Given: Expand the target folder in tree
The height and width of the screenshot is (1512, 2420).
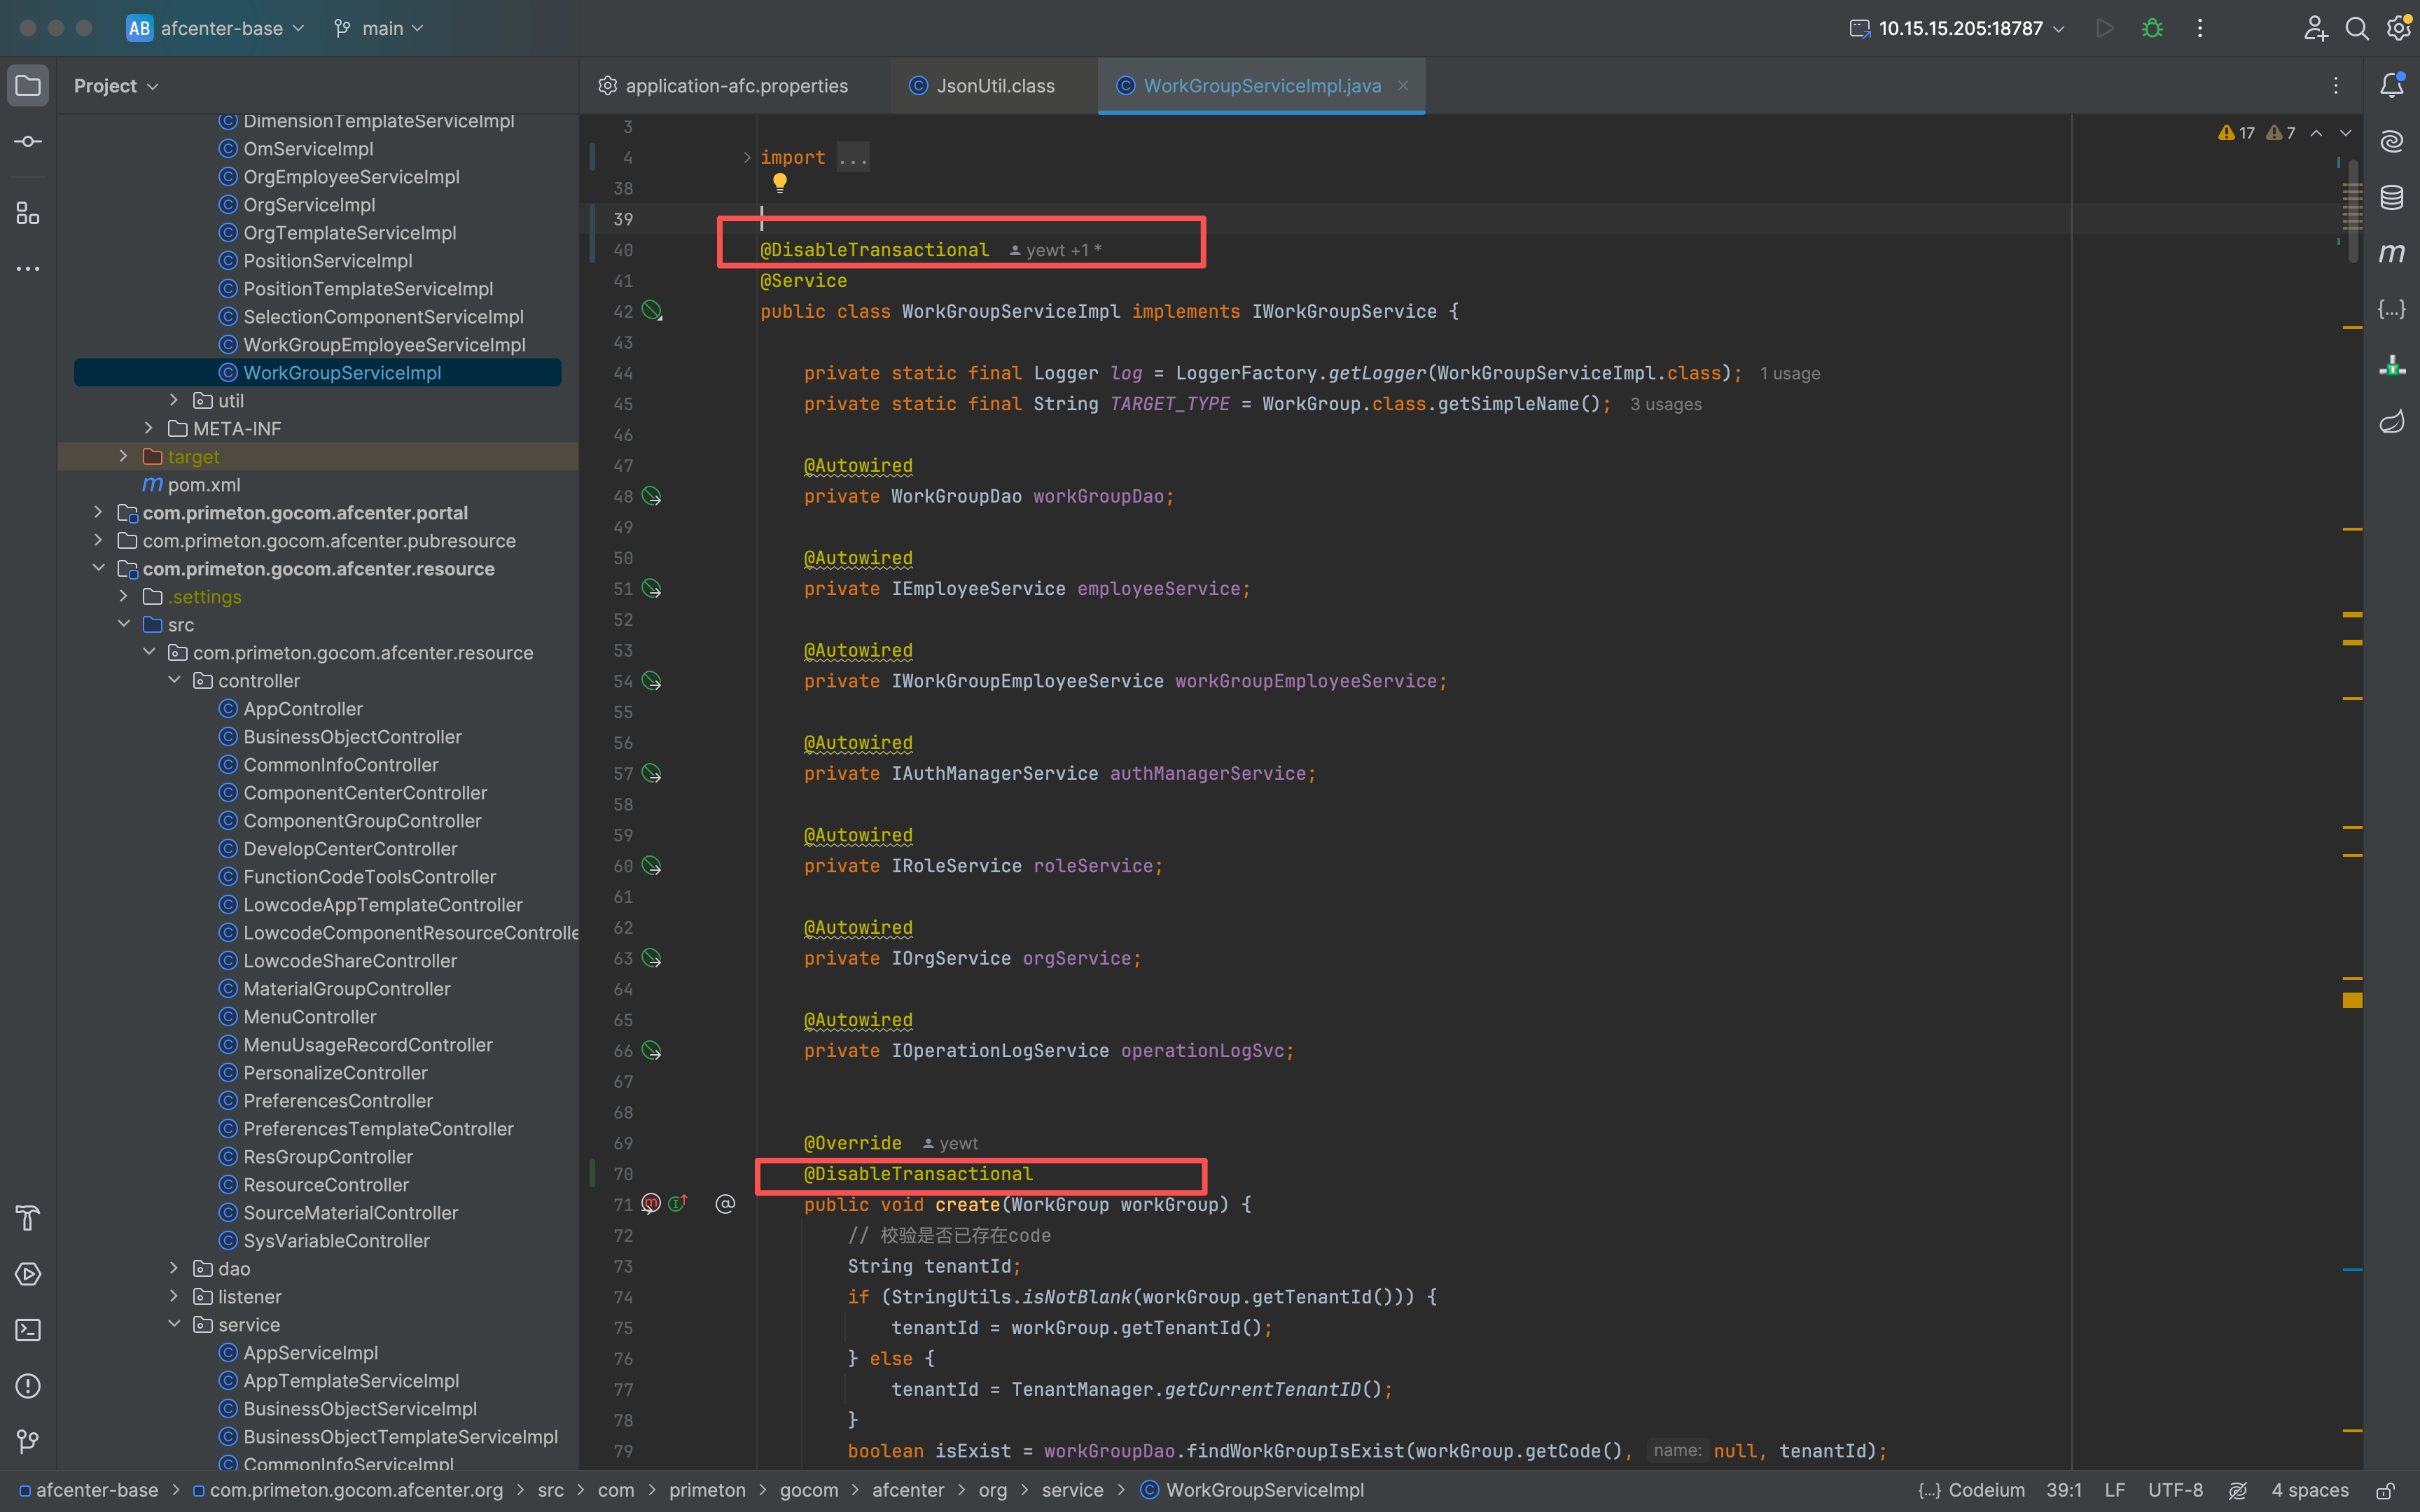Looking at the screenshot, I should (123, 456).
